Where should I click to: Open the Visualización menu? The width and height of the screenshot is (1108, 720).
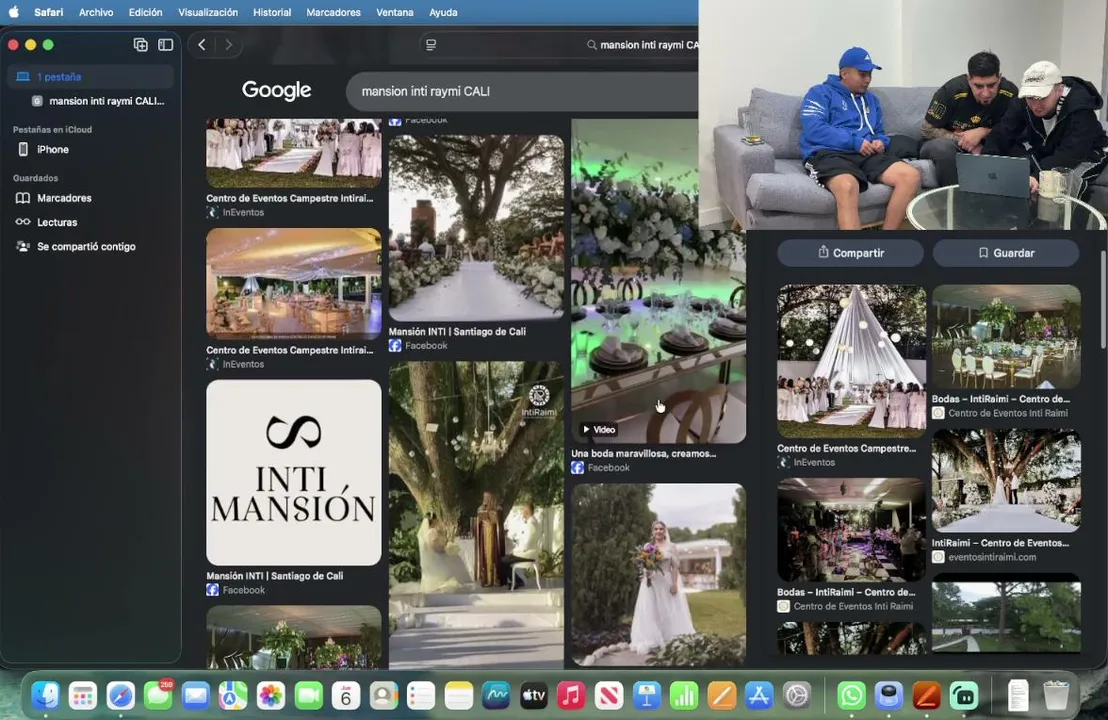tap(208, 12)
